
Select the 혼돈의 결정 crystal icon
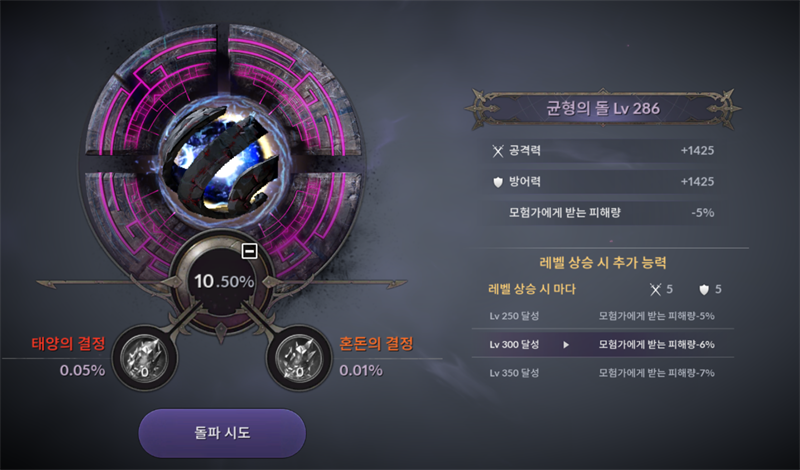tap(299, 358)
